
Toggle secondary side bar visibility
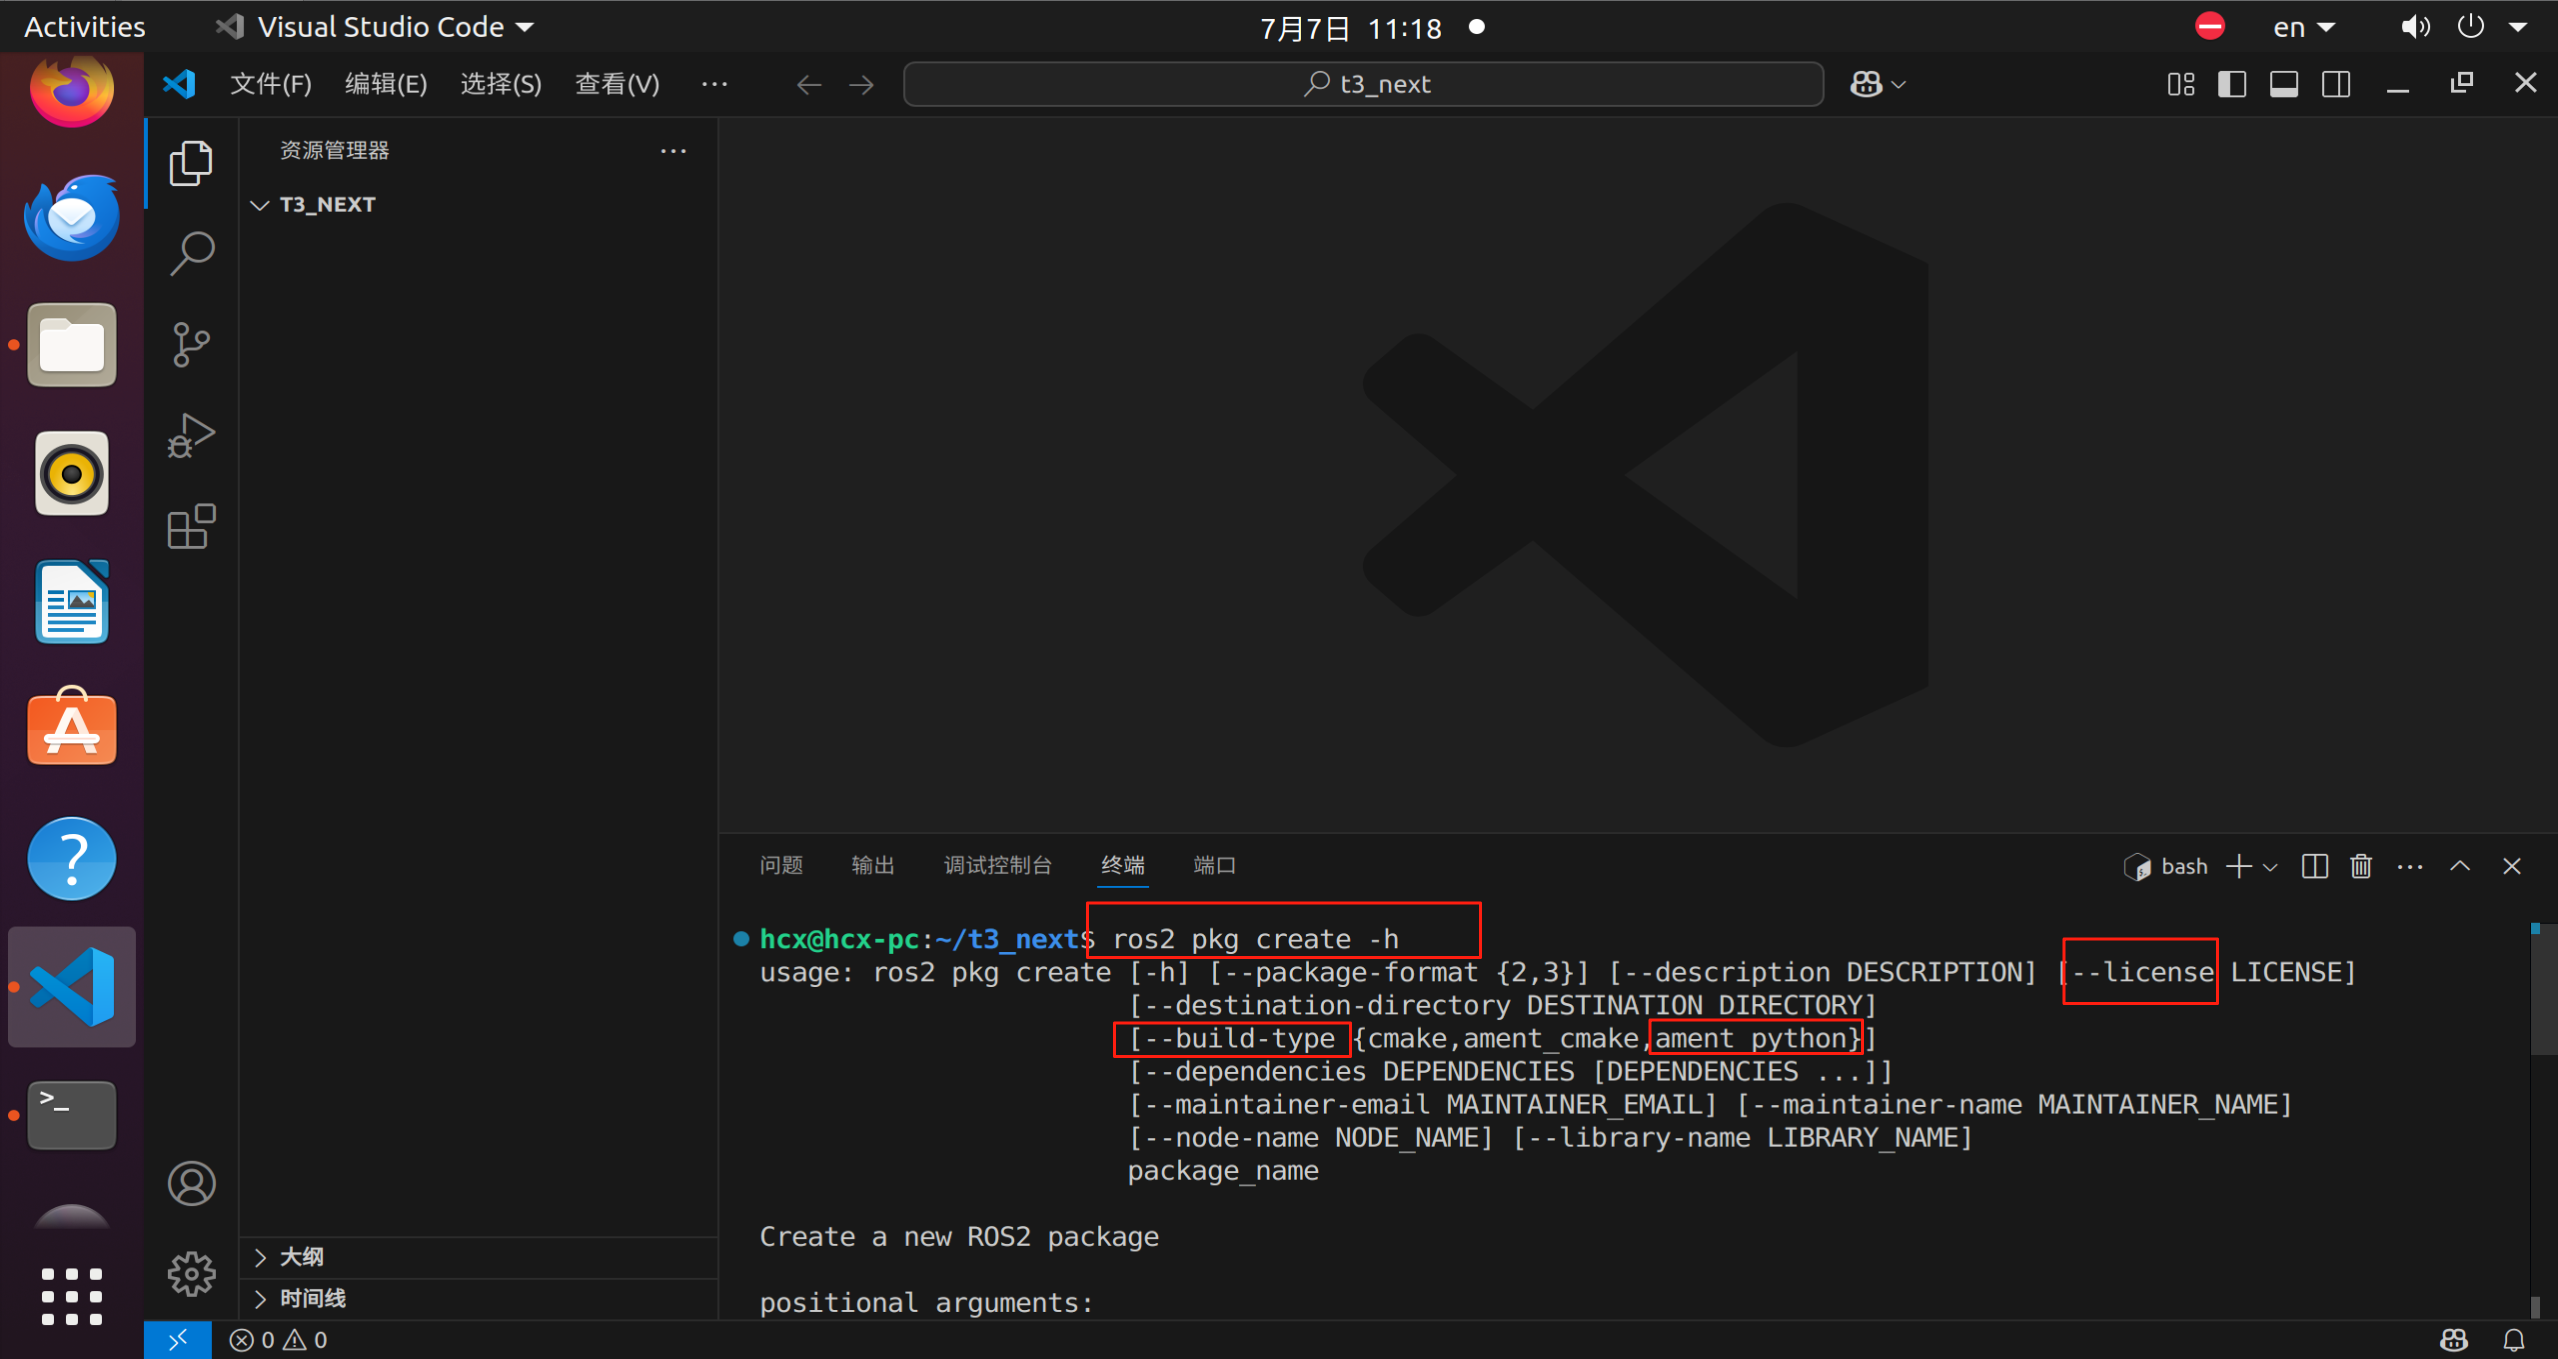(x=2336, y=85)
